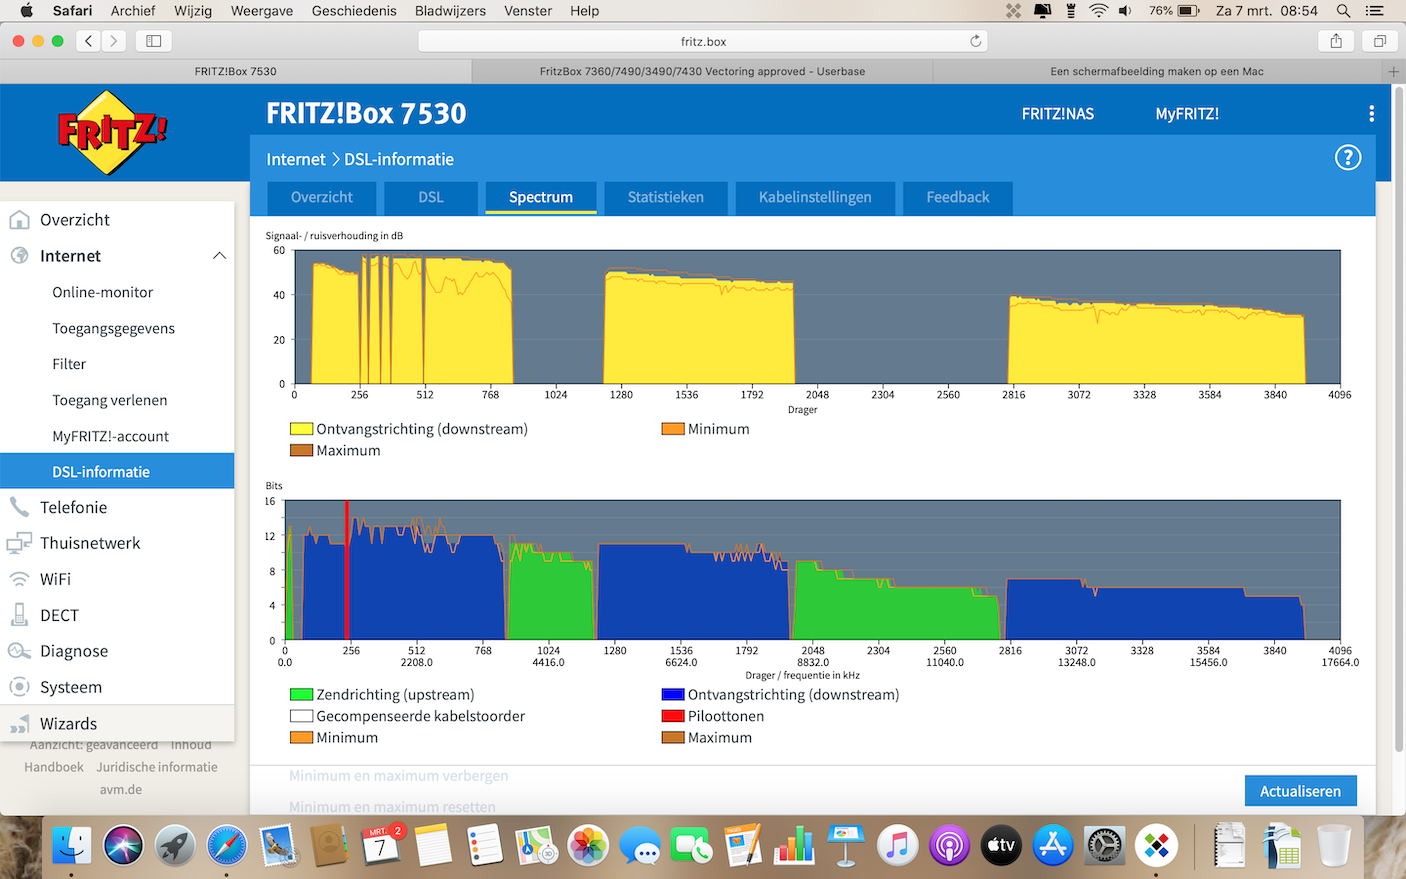
Task: Click the red Piloottonen legend swatch
Action: [x=672, y=716]
